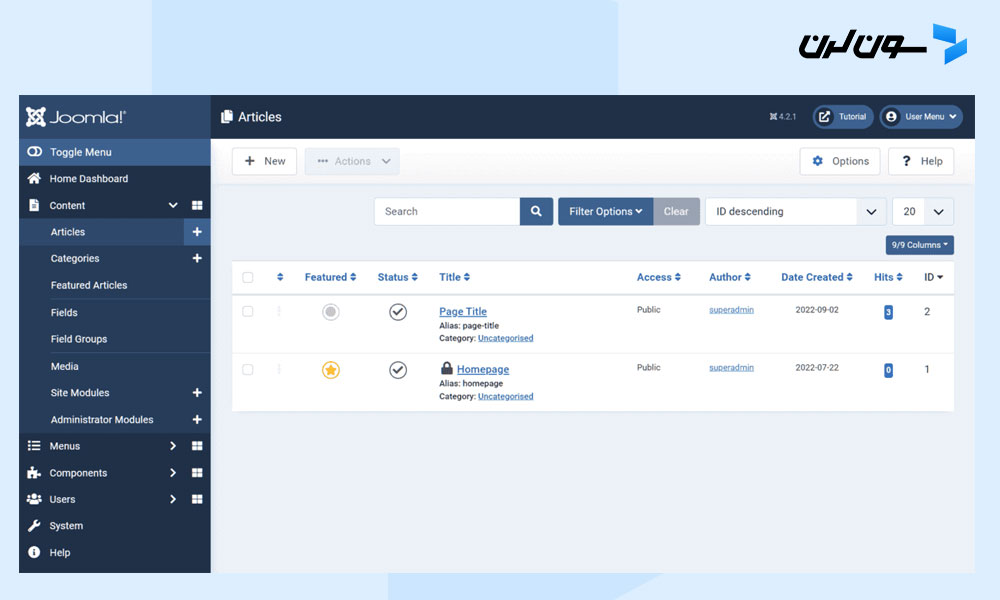The height and width of the screenshot is (600, 1000).
Task: Open Site Modules in sidebar
Action: coord(80,393)
